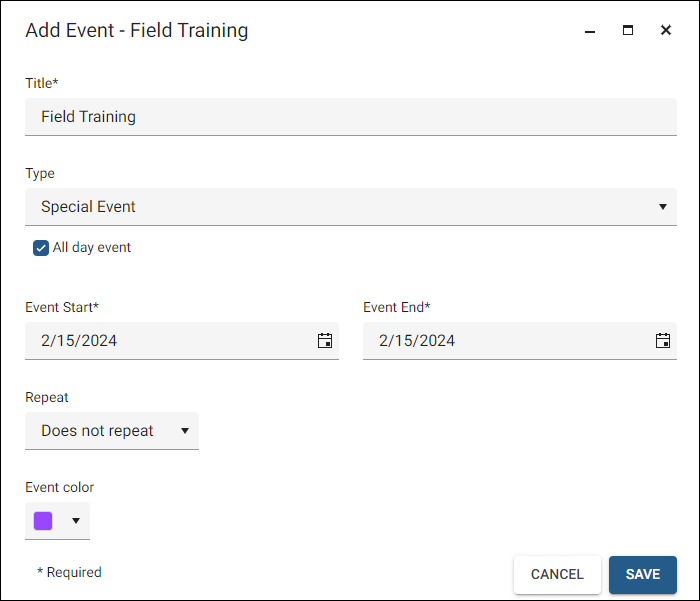This screenshot has height=601, width=700.
Task: Close the Add Event dialog
Action: [666, 30]
